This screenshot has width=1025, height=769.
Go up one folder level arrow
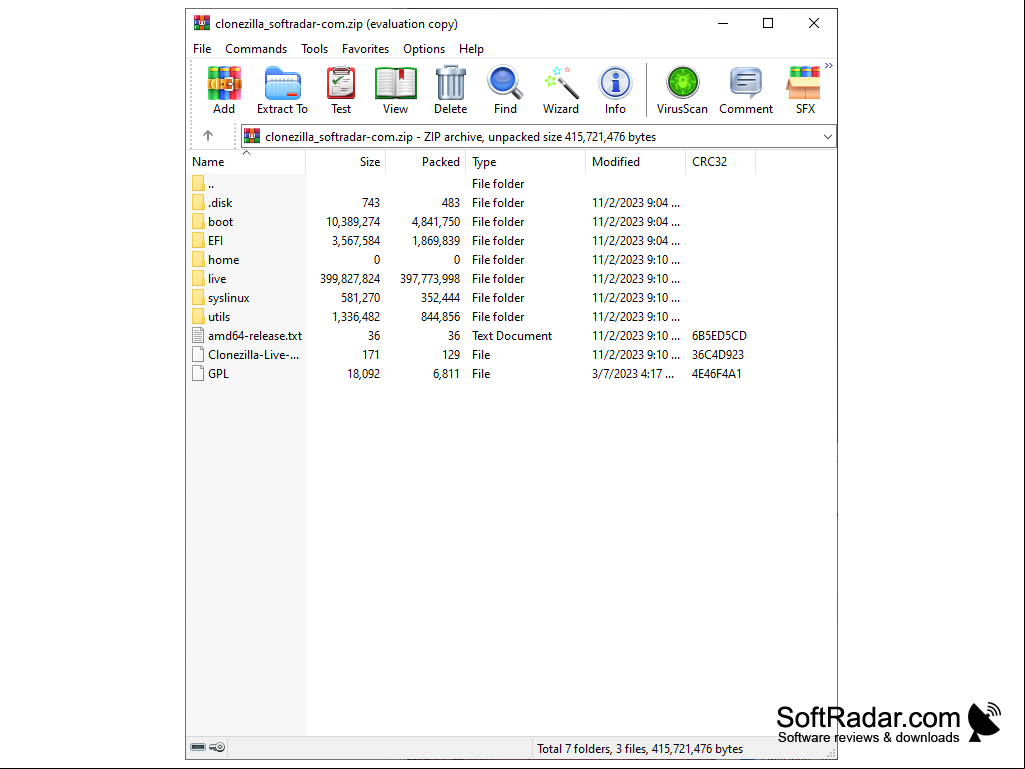(208, 135)
